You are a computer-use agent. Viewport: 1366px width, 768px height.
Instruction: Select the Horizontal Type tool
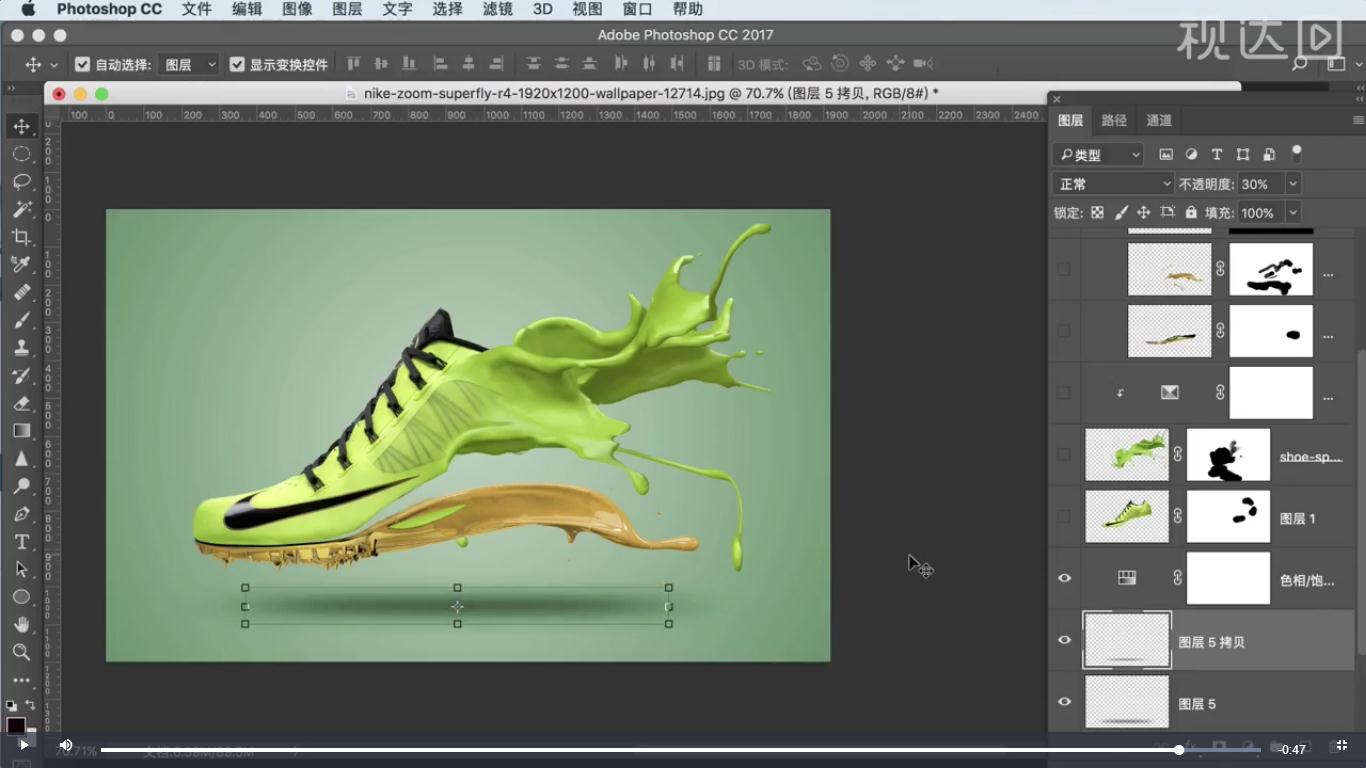[x=21, y=541]
